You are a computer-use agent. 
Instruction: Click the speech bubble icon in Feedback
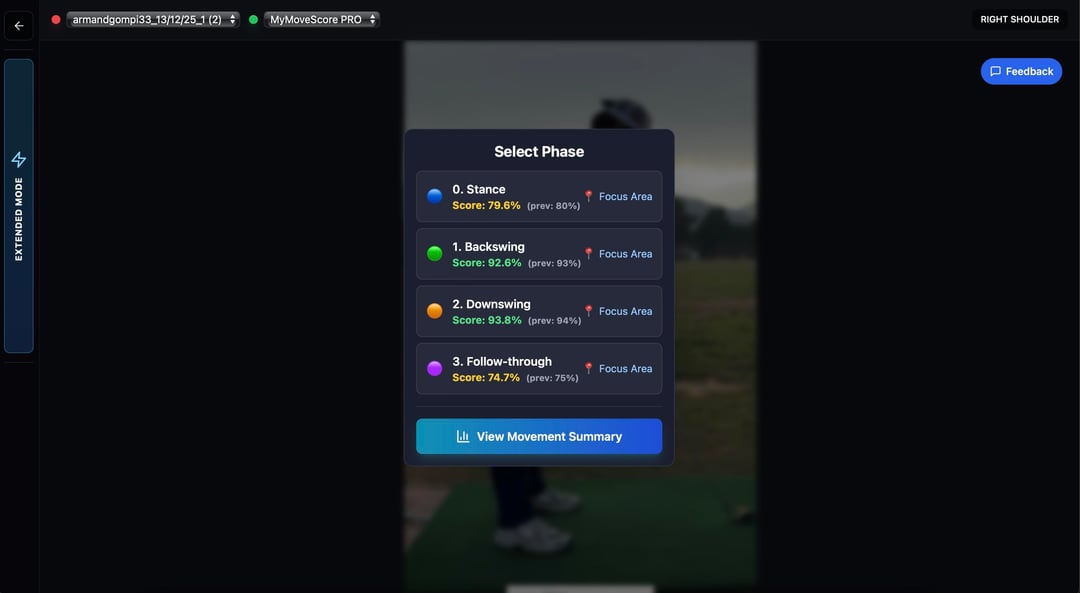995,71
